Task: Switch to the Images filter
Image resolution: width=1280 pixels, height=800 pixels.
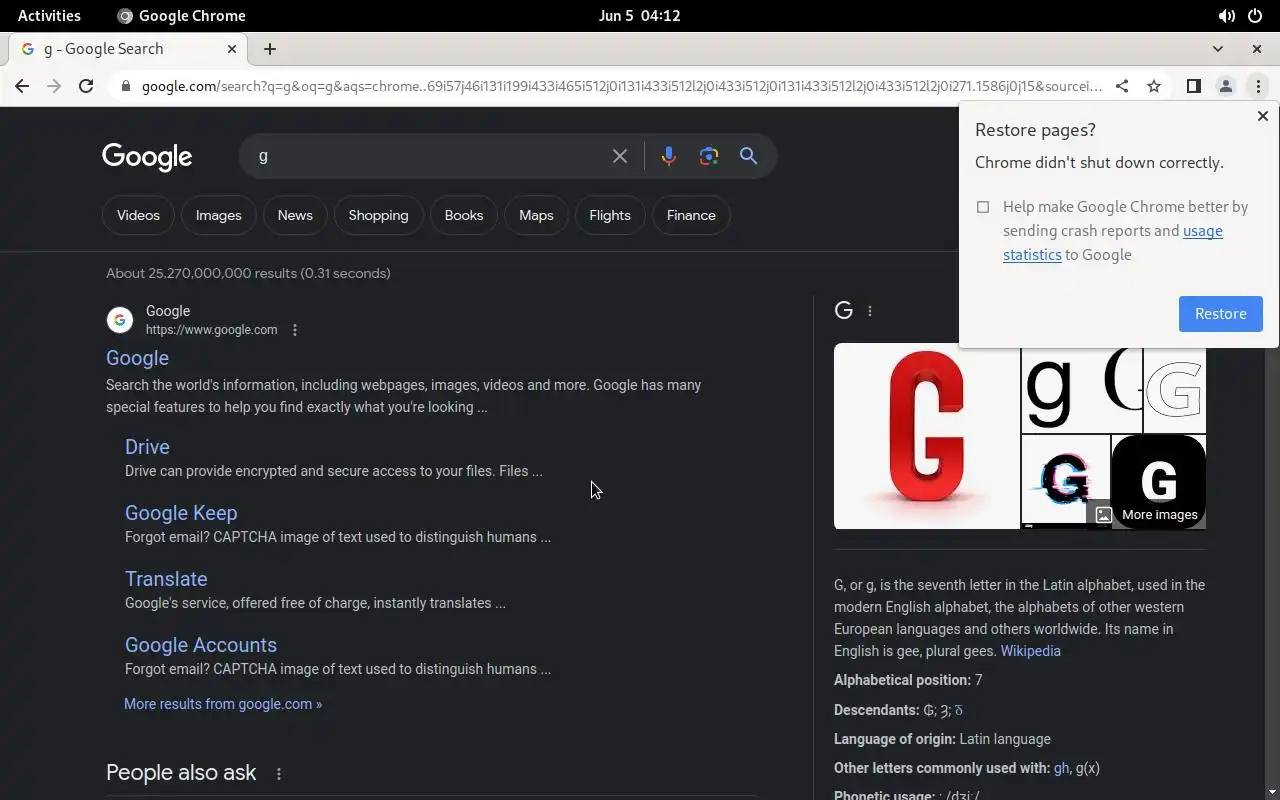Action: pyautogui.click(x=218, y=215)
